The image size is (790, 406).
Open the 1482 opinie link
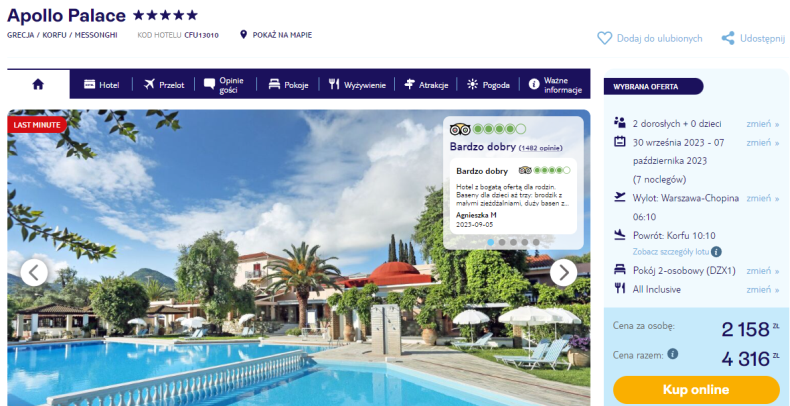coord(541,148)
